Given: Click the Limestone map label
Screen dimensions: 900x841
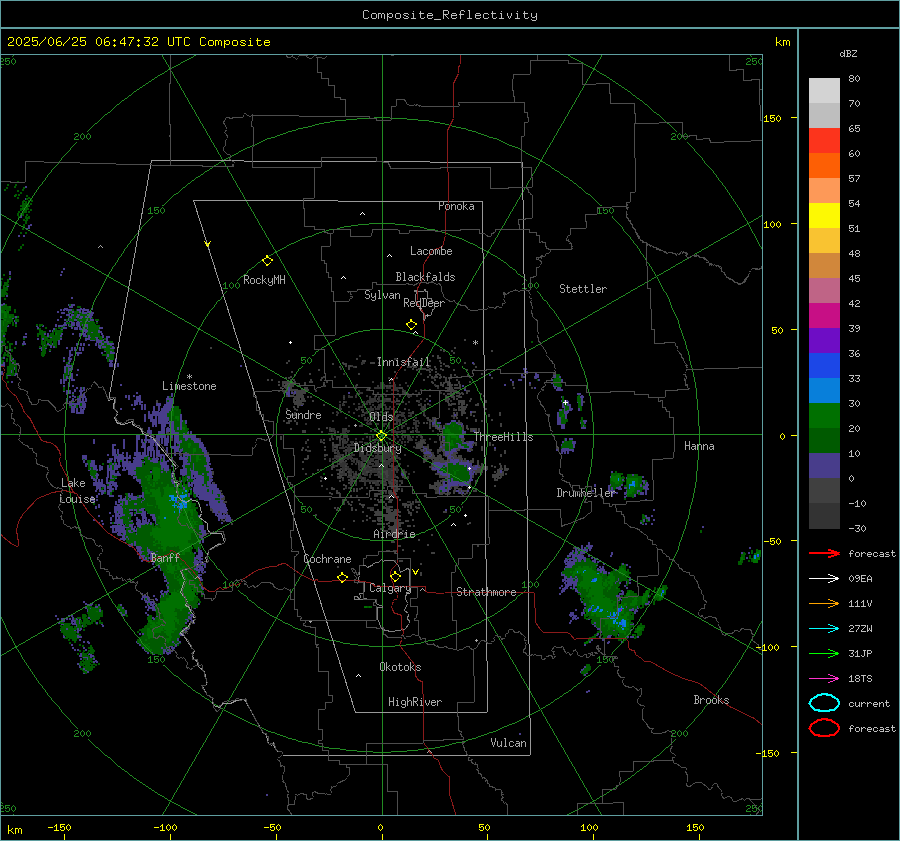Looking at the screenshot, I should 189,386.
